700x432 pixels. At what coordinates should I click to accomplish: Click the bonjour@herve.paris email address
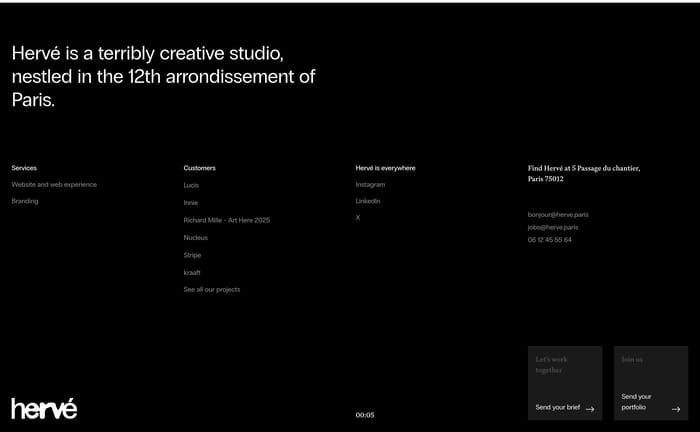(x=558, y=215)
